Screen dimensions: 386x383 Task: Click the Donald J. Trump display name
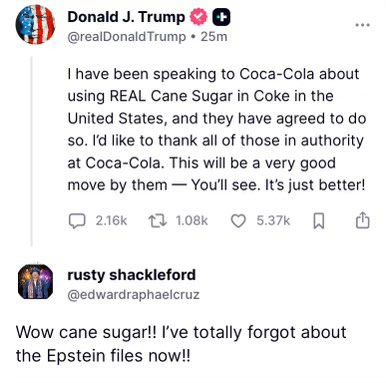click(126, 17)
